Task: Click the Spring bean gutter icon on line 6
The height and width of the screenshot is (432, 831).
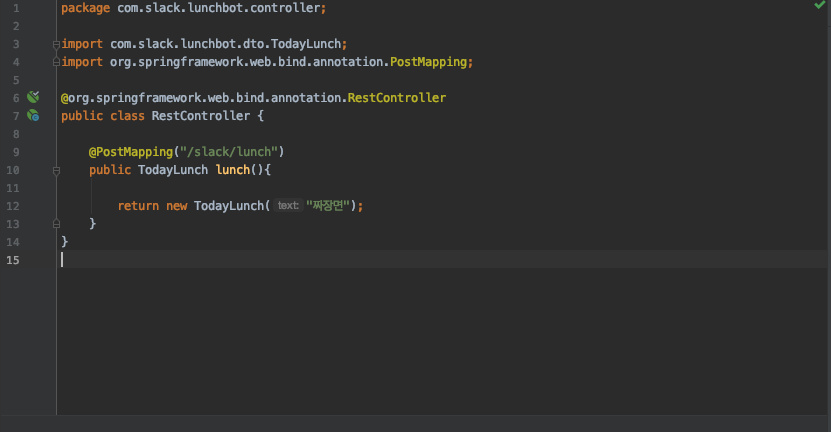Action: [x=33, y=97]
